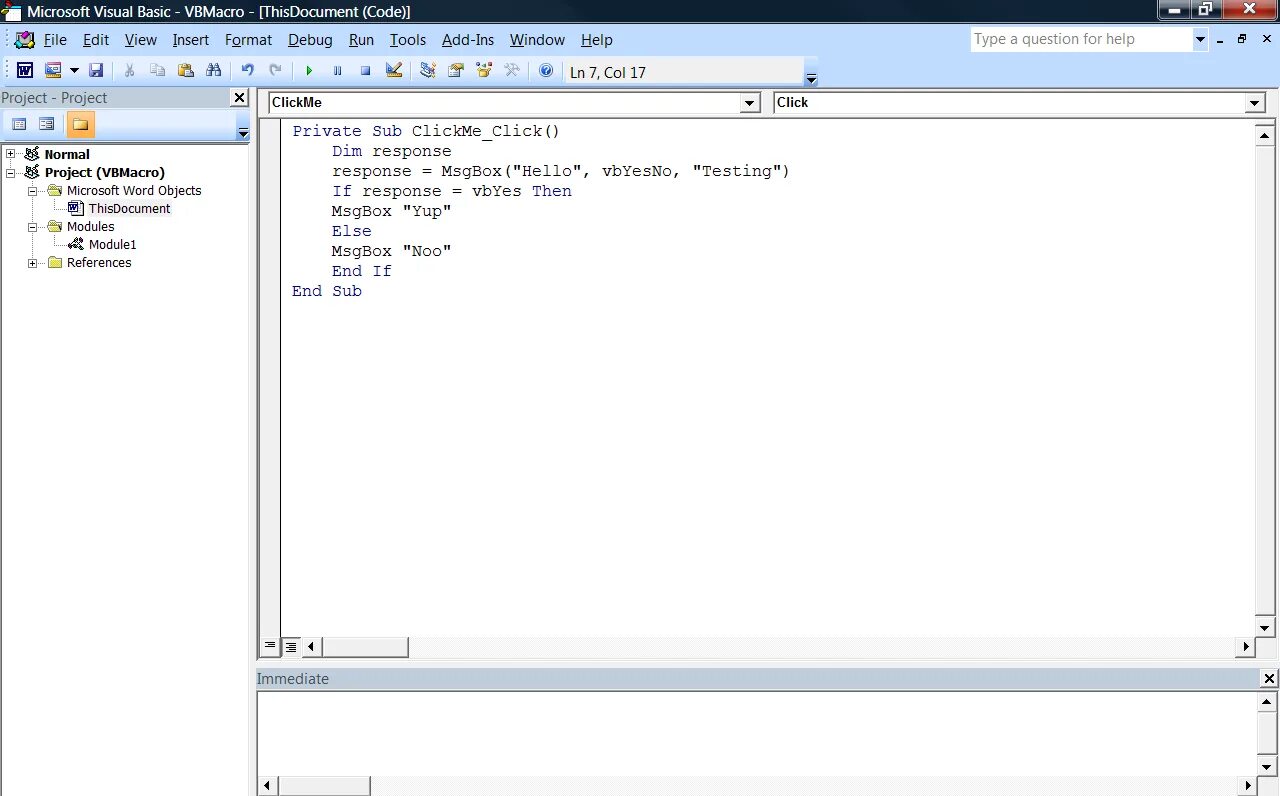Click the Insert UserForm icon

point(52,71)
